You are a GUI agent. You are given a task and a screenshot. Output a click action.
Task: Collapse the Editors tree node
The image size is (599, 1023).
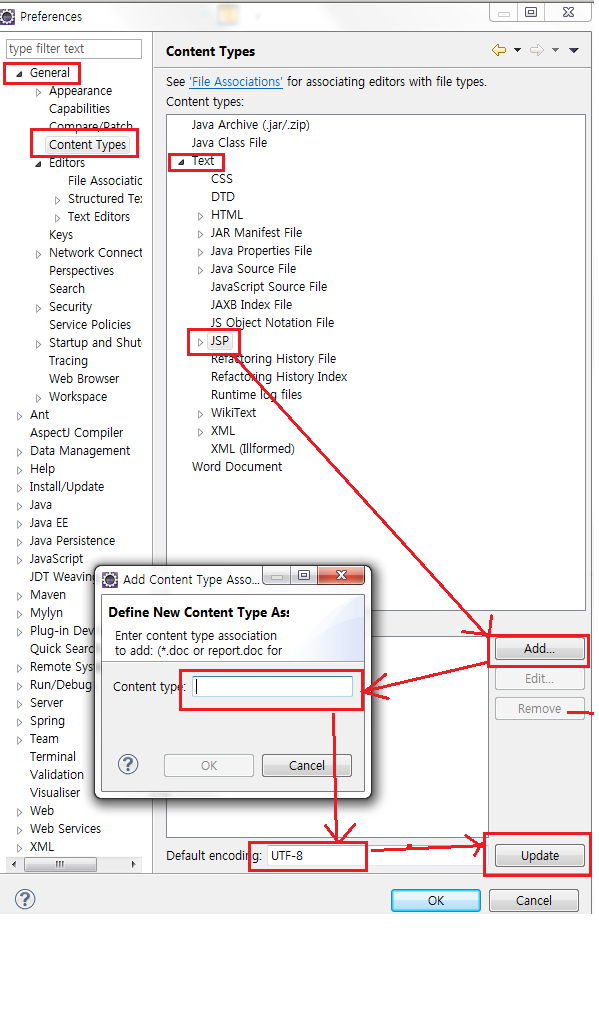click(38, 164)
